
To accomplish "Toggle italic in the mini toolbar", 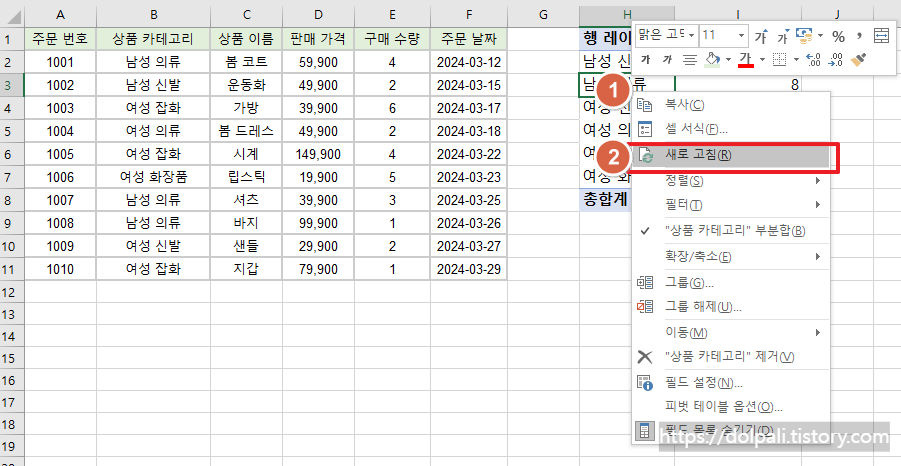I will pos(667,59).
